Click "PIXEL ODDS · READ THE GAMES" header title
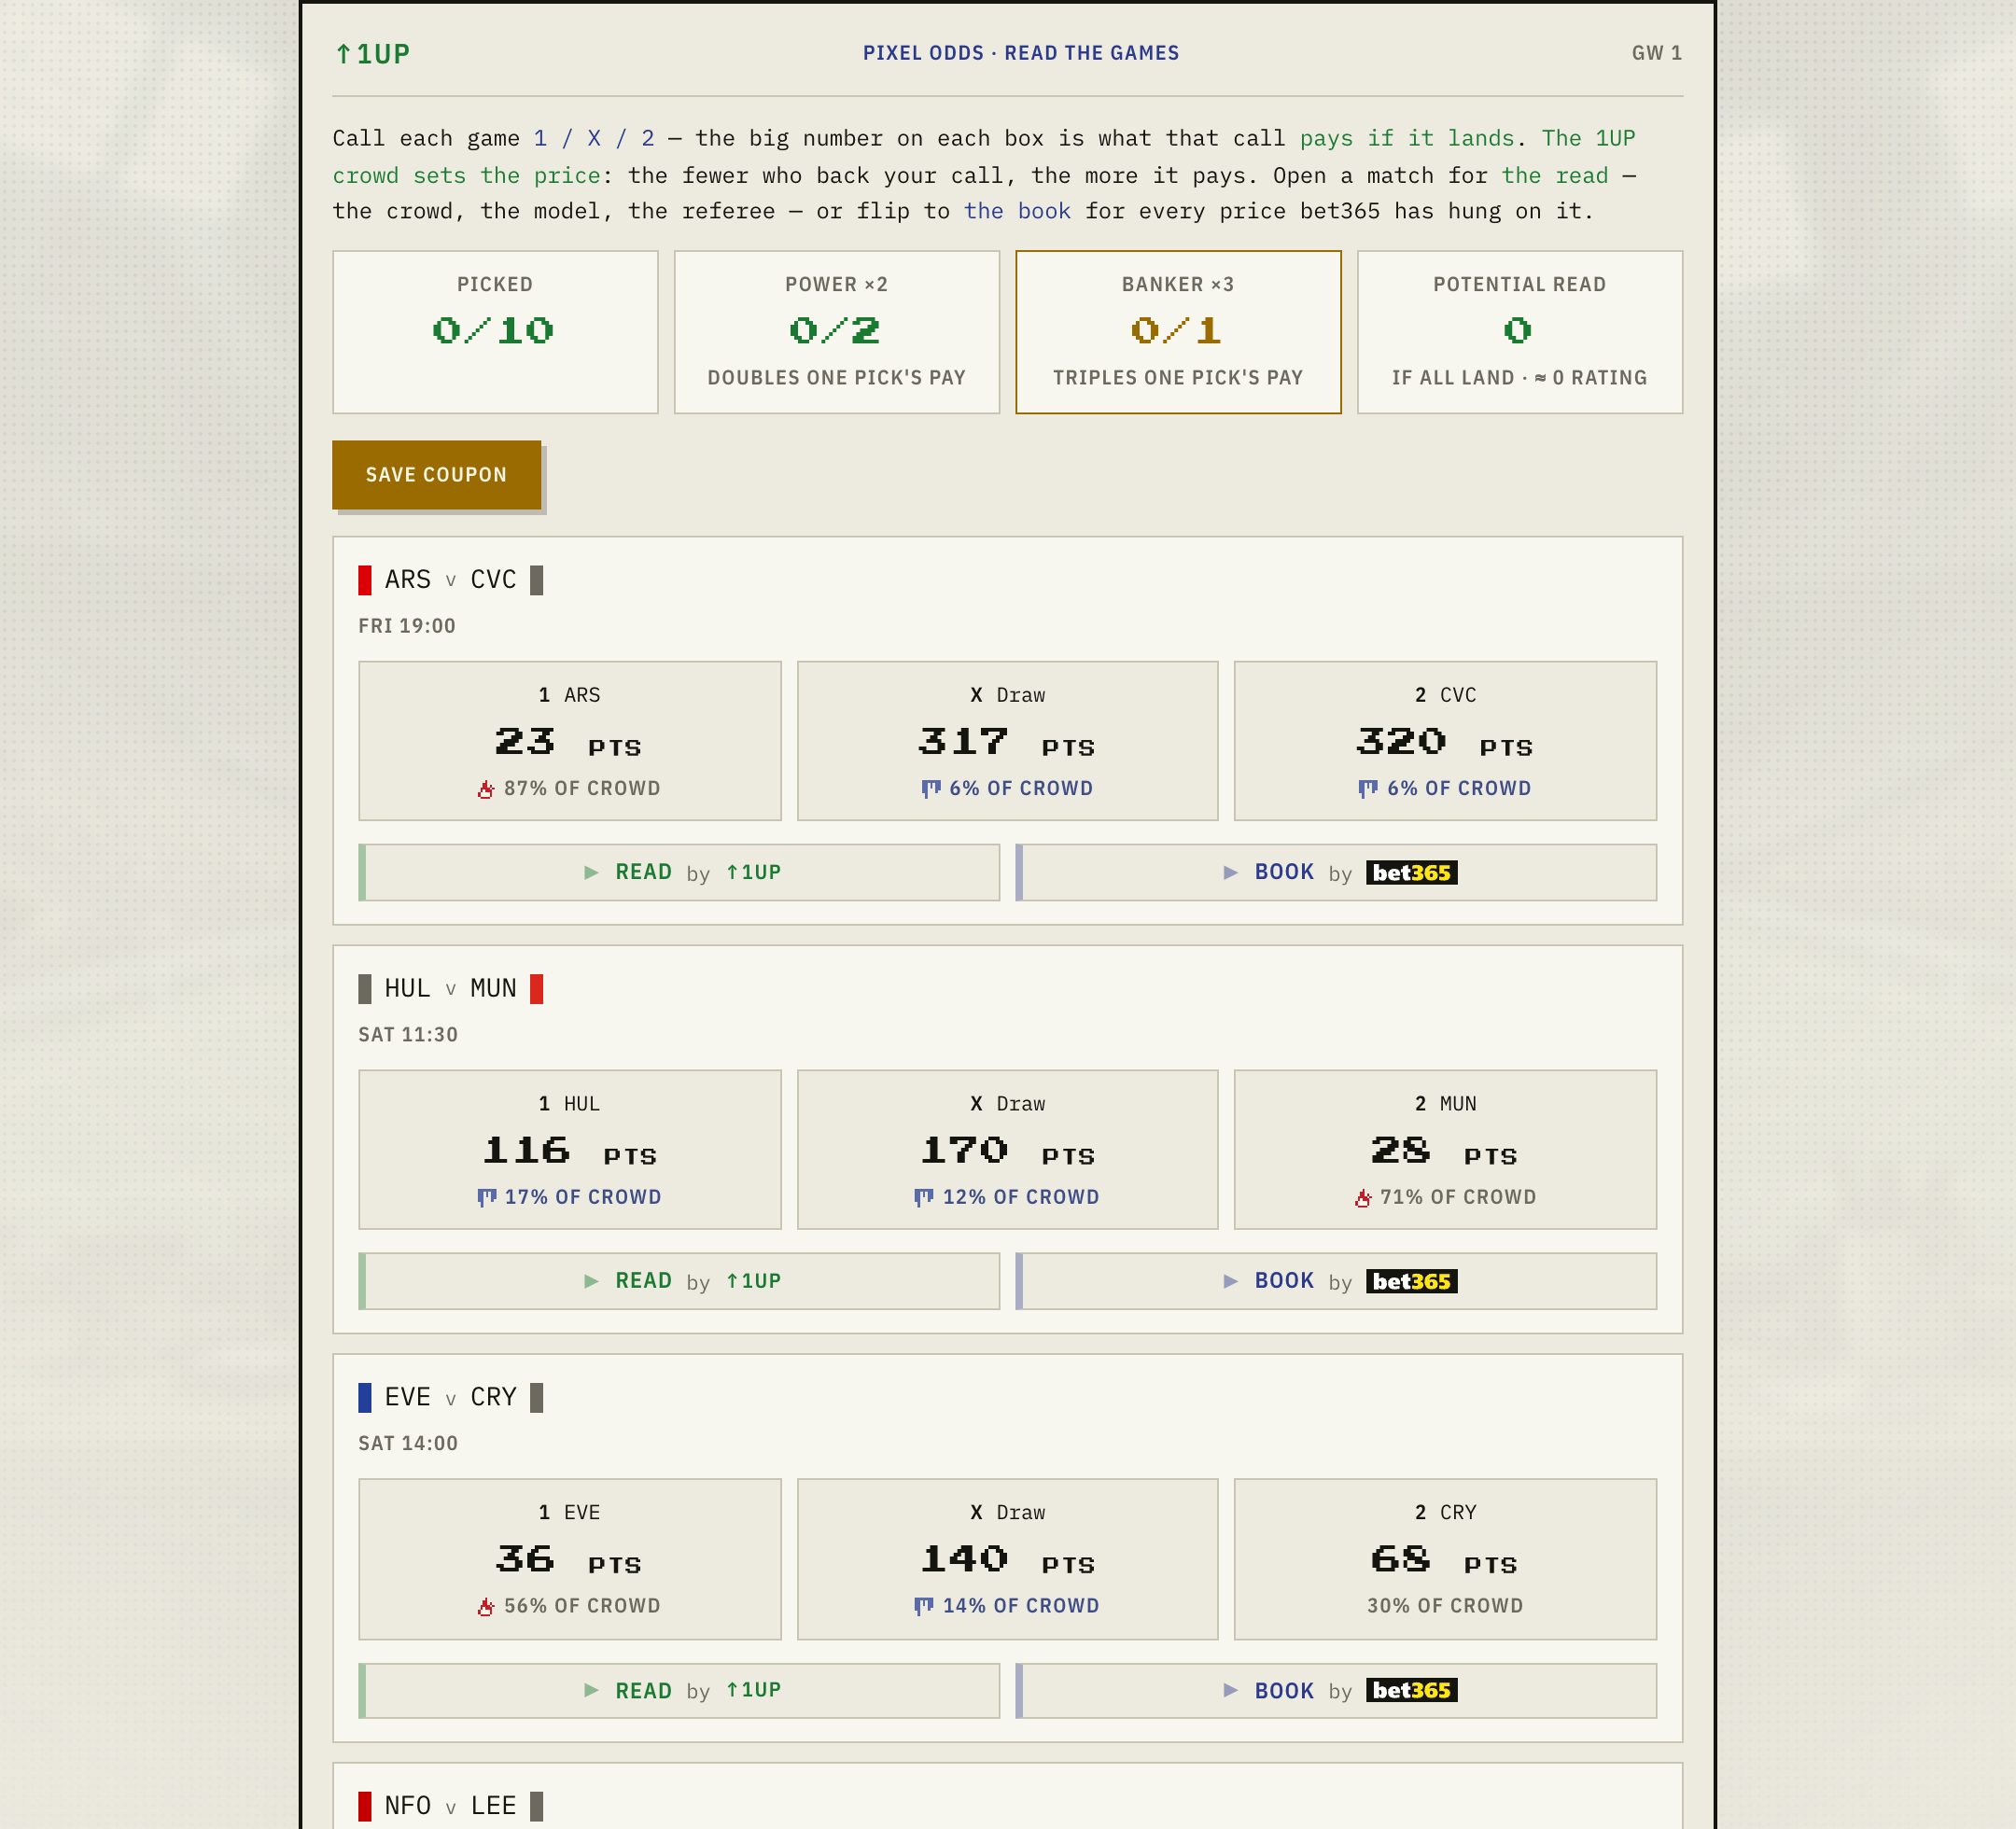The width and height of the screenshot is (2016, 1829). (x=1021, y=53)
